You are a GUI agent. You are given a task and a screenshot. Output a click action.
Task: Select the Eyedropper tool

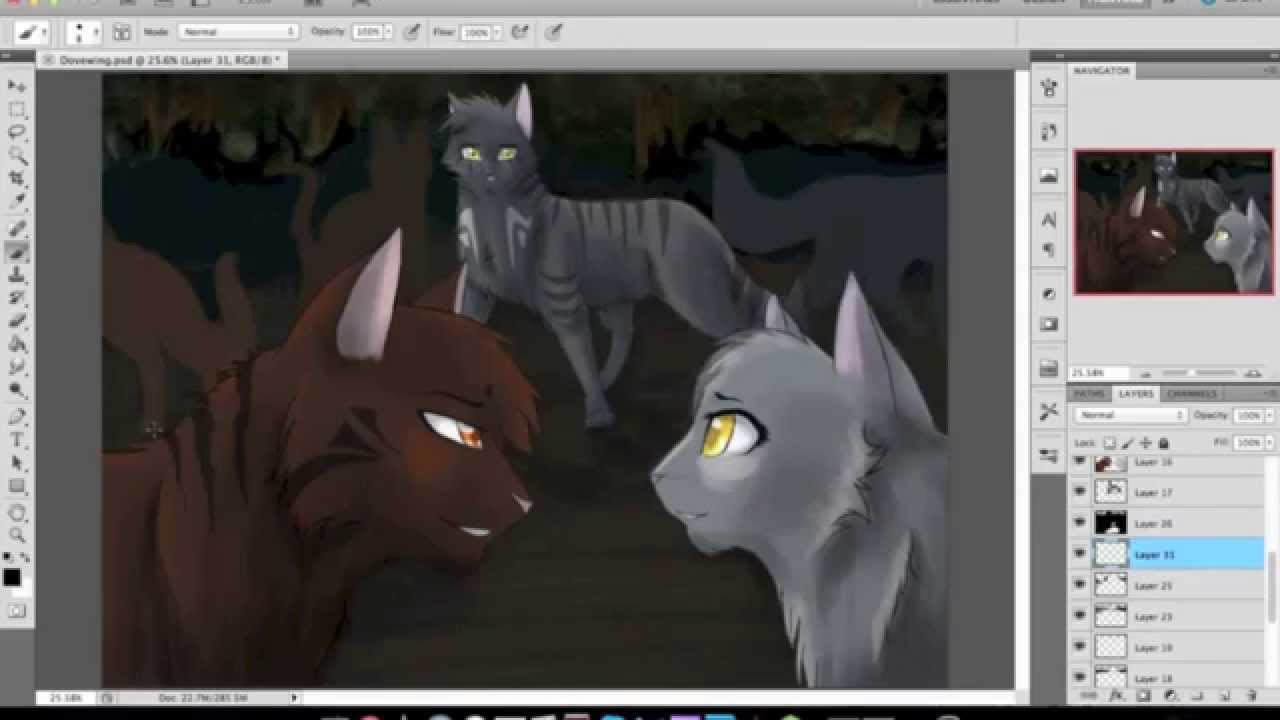[x=17, y=201]
